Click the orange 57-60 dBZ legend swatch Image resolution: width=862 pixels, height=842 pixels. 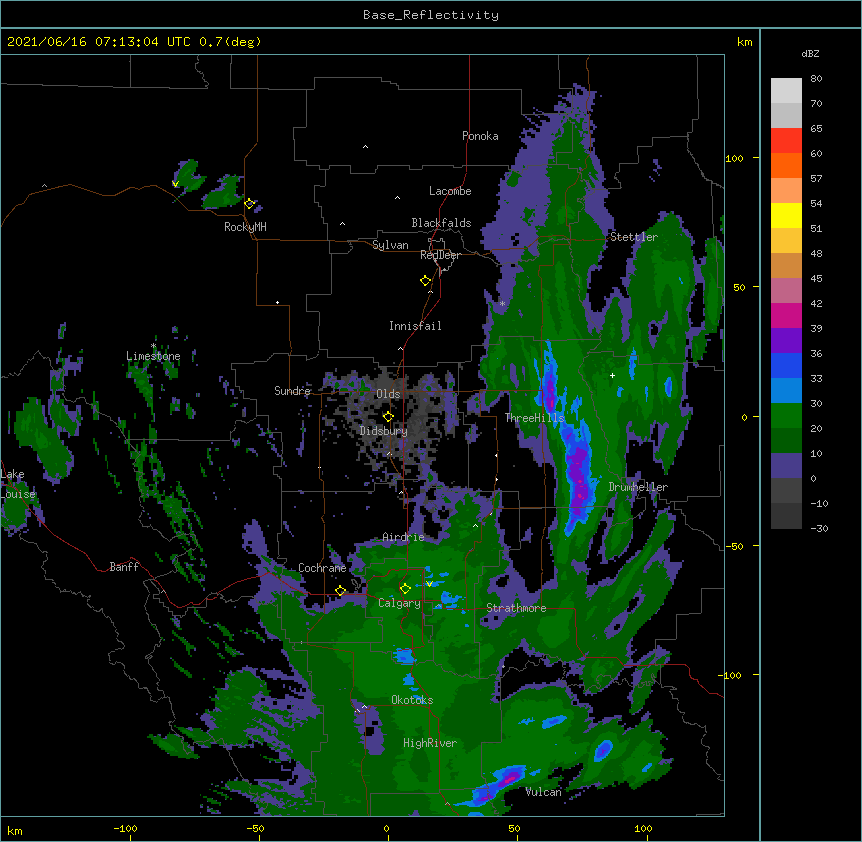coord(786,165)
